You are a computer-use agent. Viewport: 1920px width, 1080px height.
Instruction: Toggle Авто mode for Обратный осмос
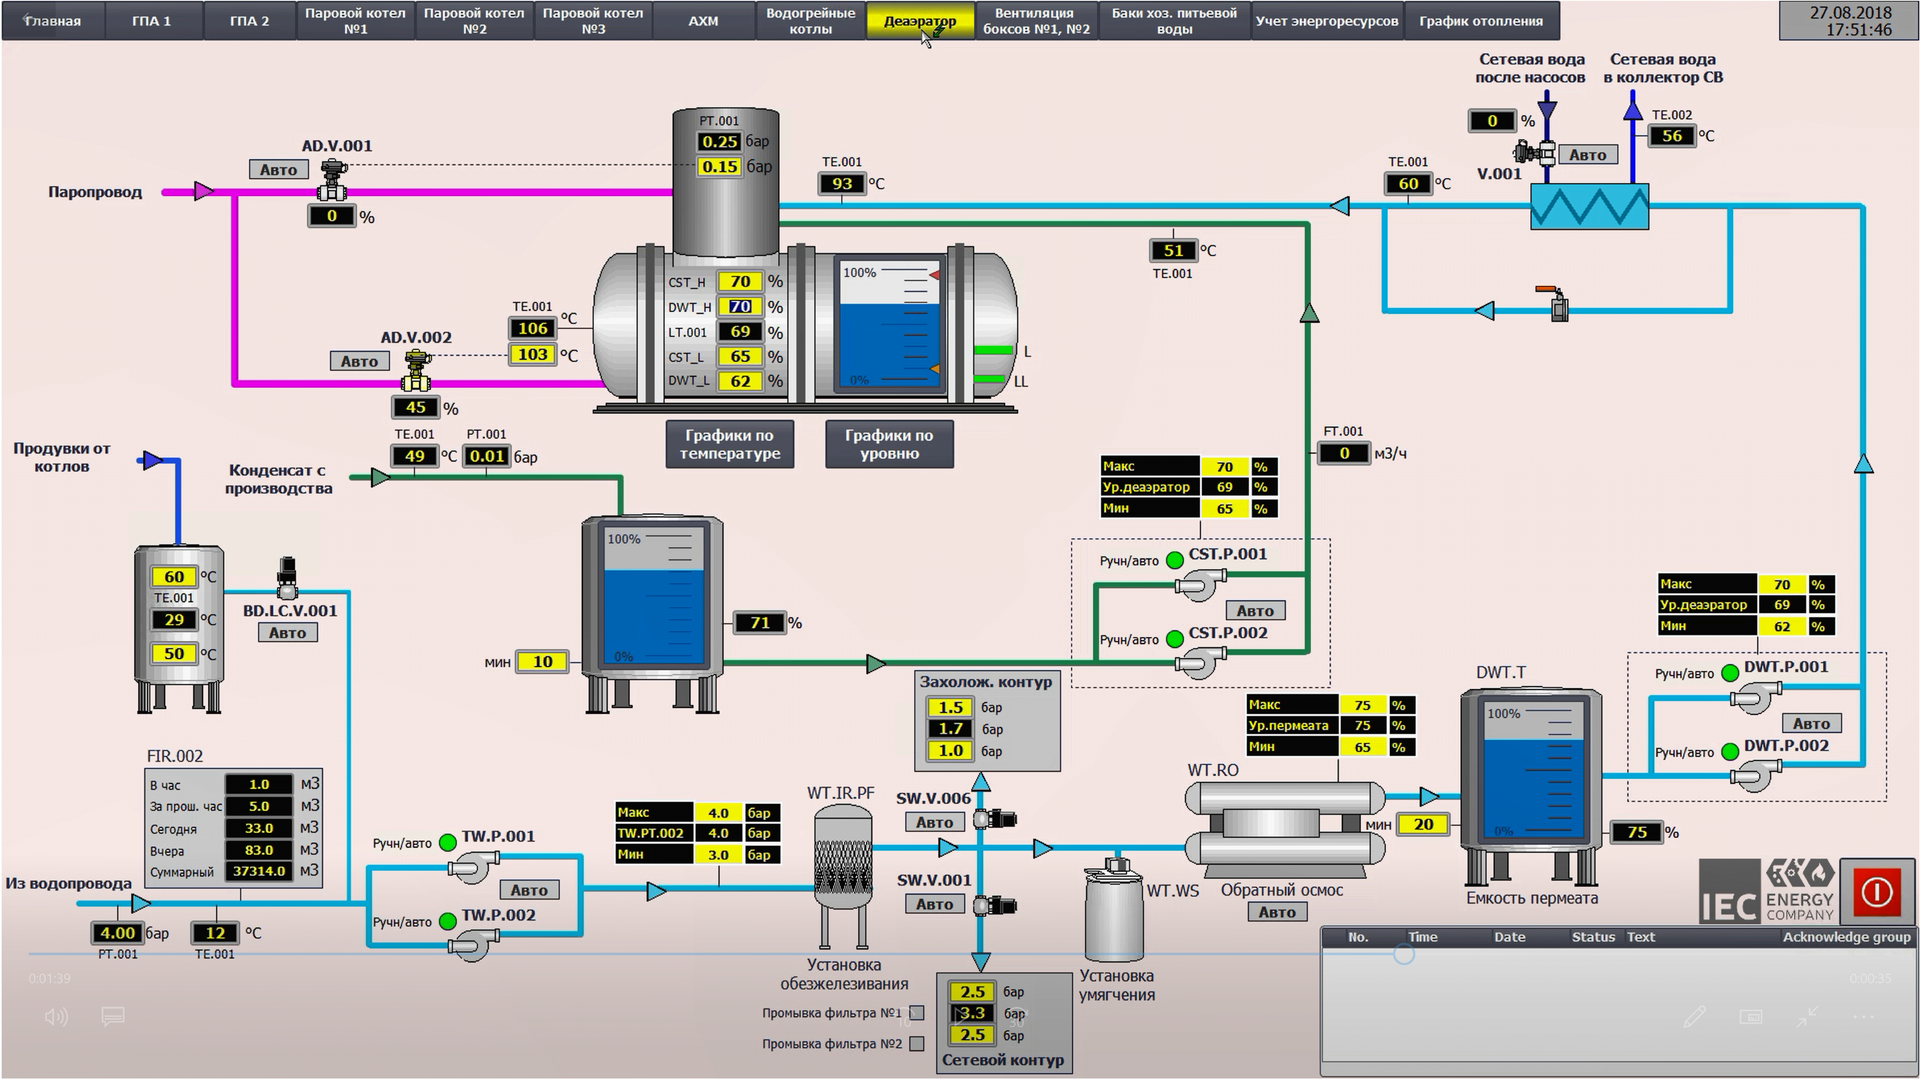tap(1277, 912)
